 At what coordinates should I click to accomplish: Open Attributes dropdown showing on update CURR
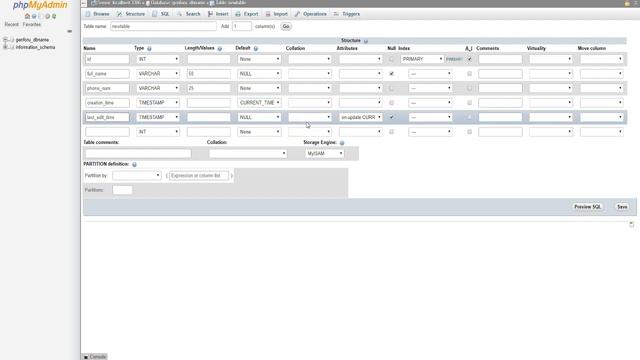click(x=360, y=117)
